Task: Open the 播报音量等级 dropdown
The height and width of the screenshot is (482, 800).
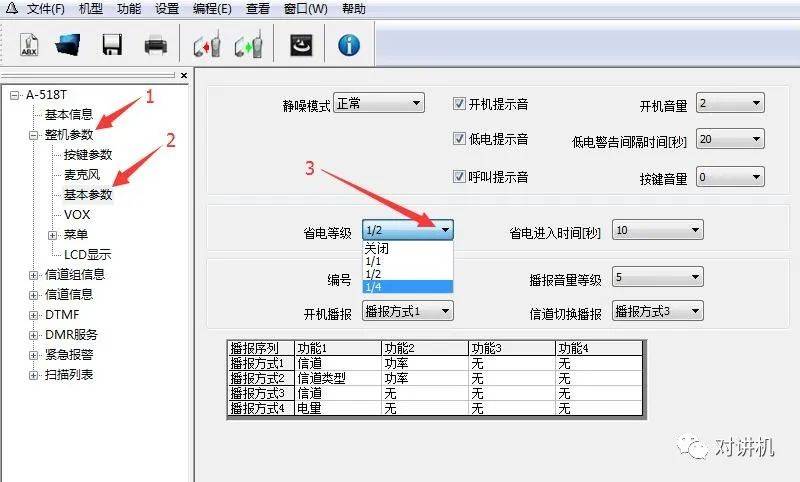Action: click(x=658, y=277)
